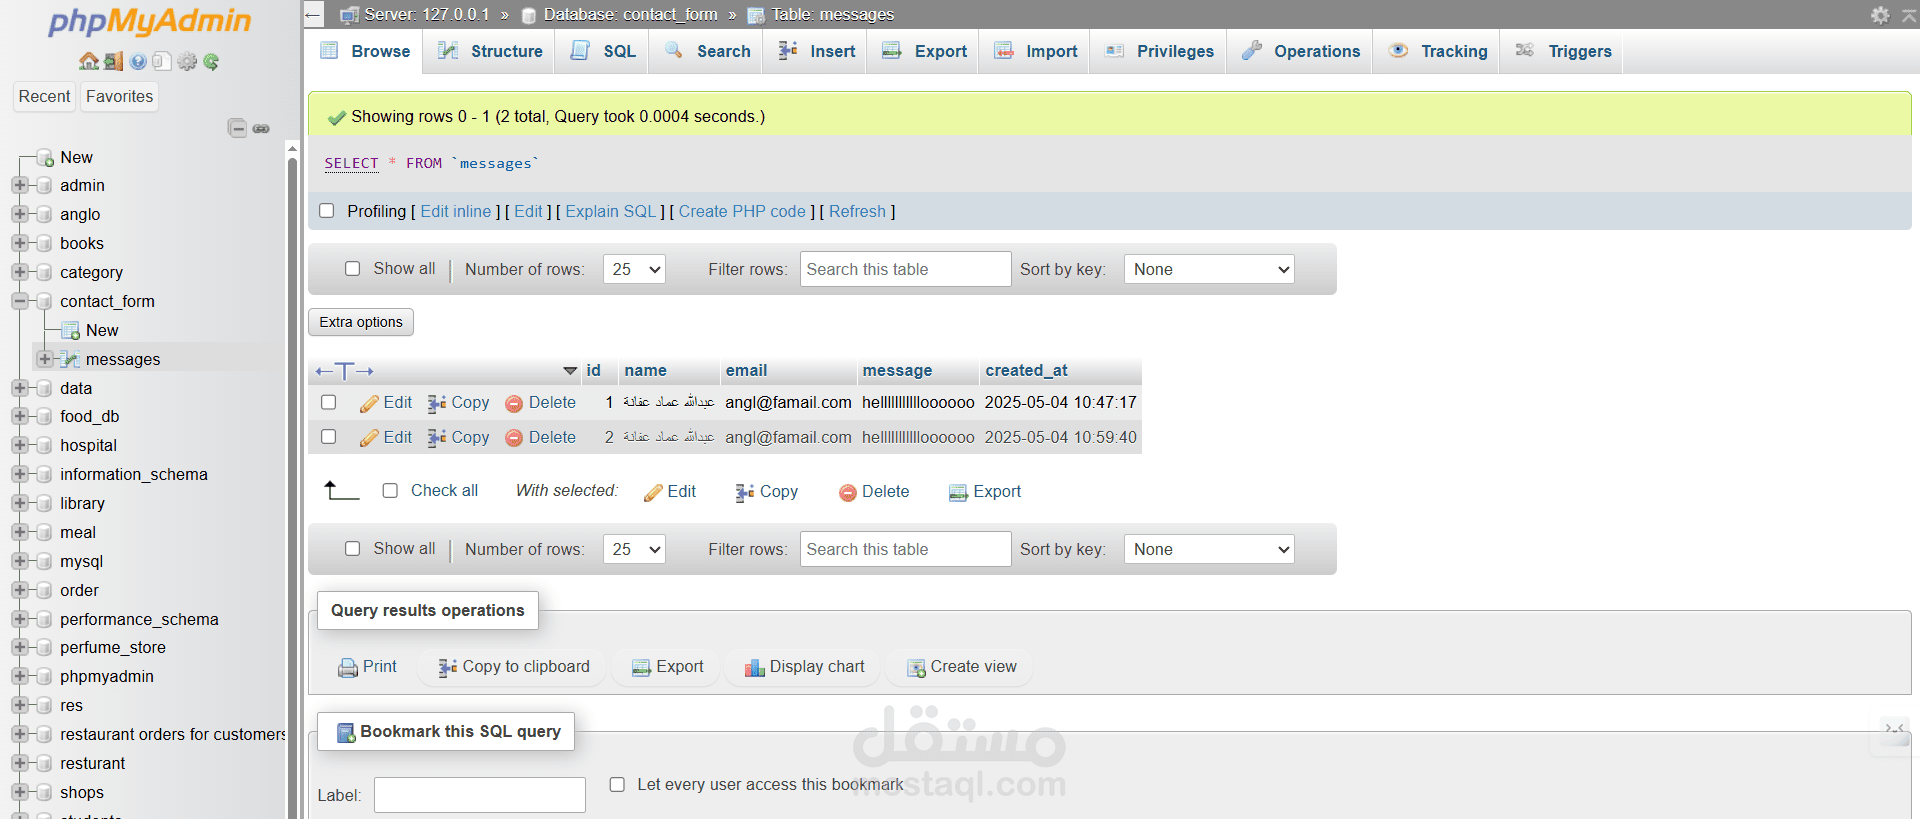Open bottom Sort by key dropdown
Screen dimensions: 1920x819
click(x=1209, y=549)
